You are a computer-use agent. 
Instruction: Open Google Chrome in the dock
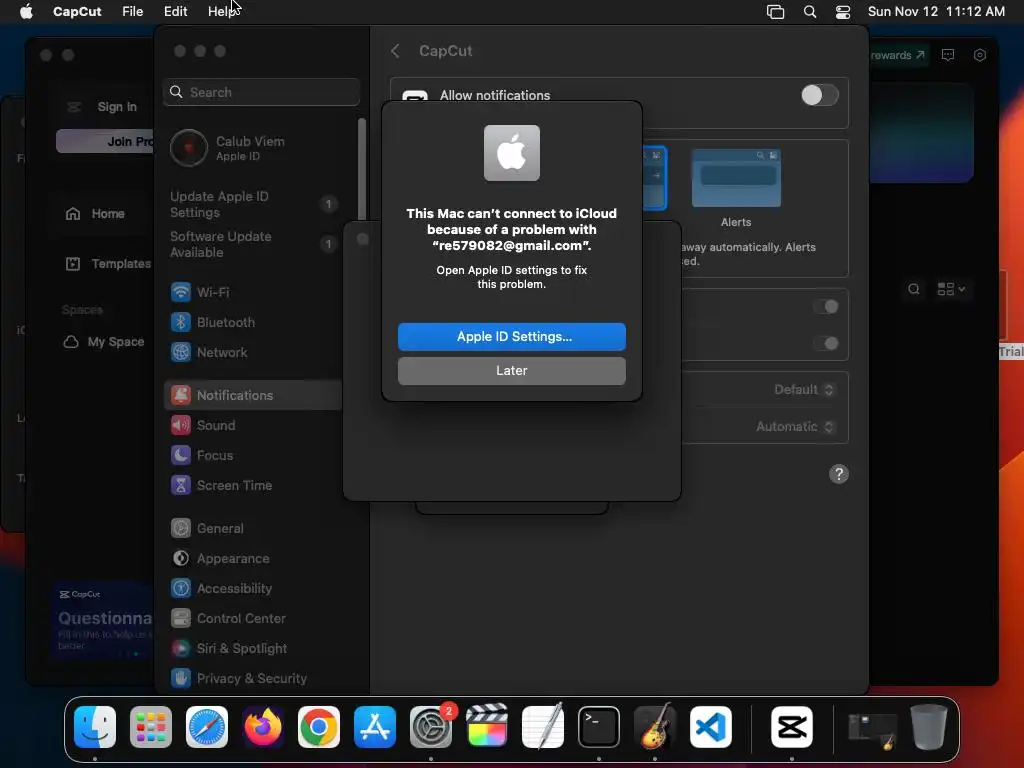(x=319, y=727)
